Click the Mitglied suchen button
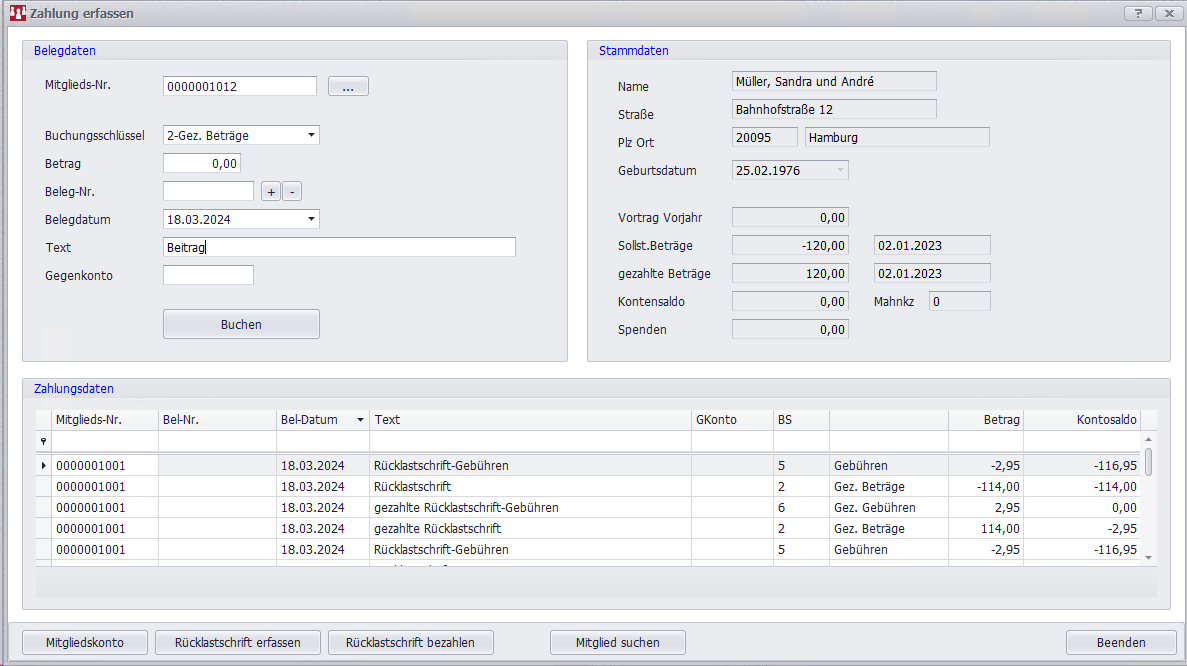The width and height of the screenshot is (1187, 666). pyautogui.click(x=618, y=642)
